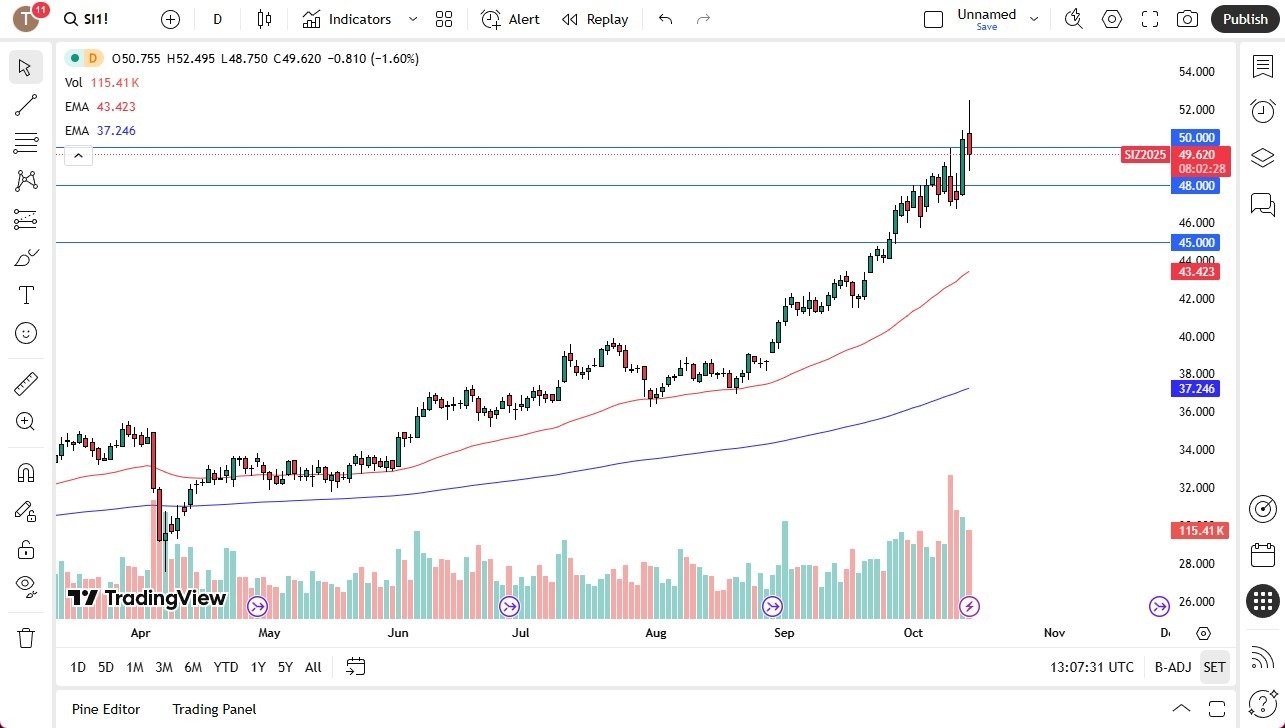This screenshot has height=728, width=1285.
Task: Select the Measure ruler tool
Action: pos(25,383)
